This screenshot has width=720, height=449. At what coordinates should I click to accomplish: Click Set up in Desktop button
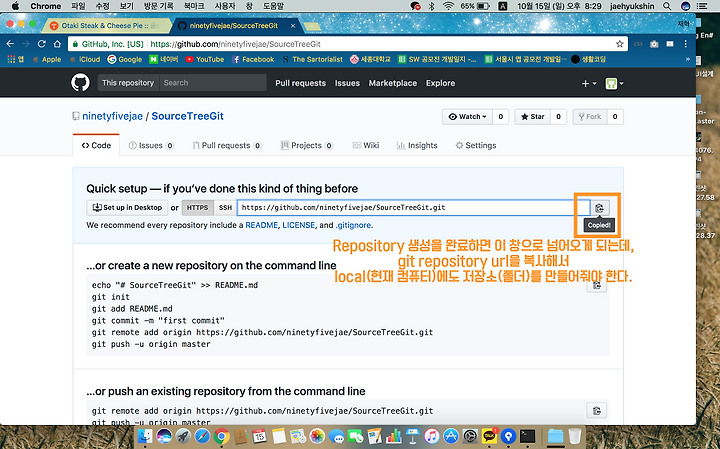[x=127, y=208]
